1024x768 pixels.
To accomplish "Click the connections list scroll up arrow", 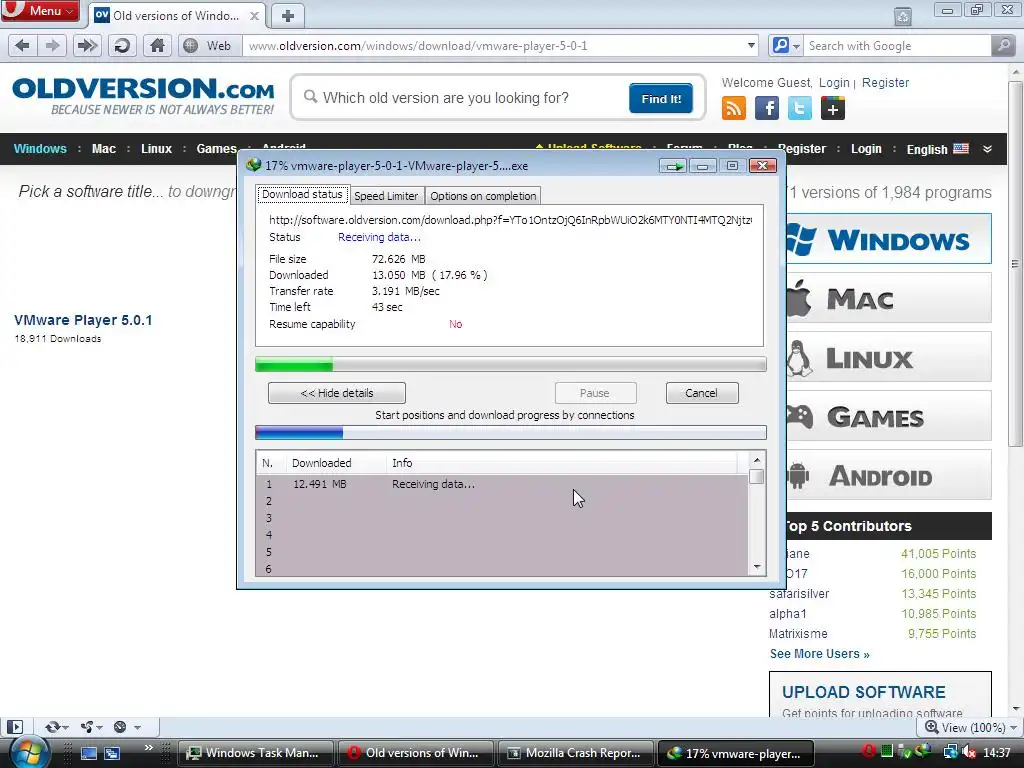I will tap(757, 460).
